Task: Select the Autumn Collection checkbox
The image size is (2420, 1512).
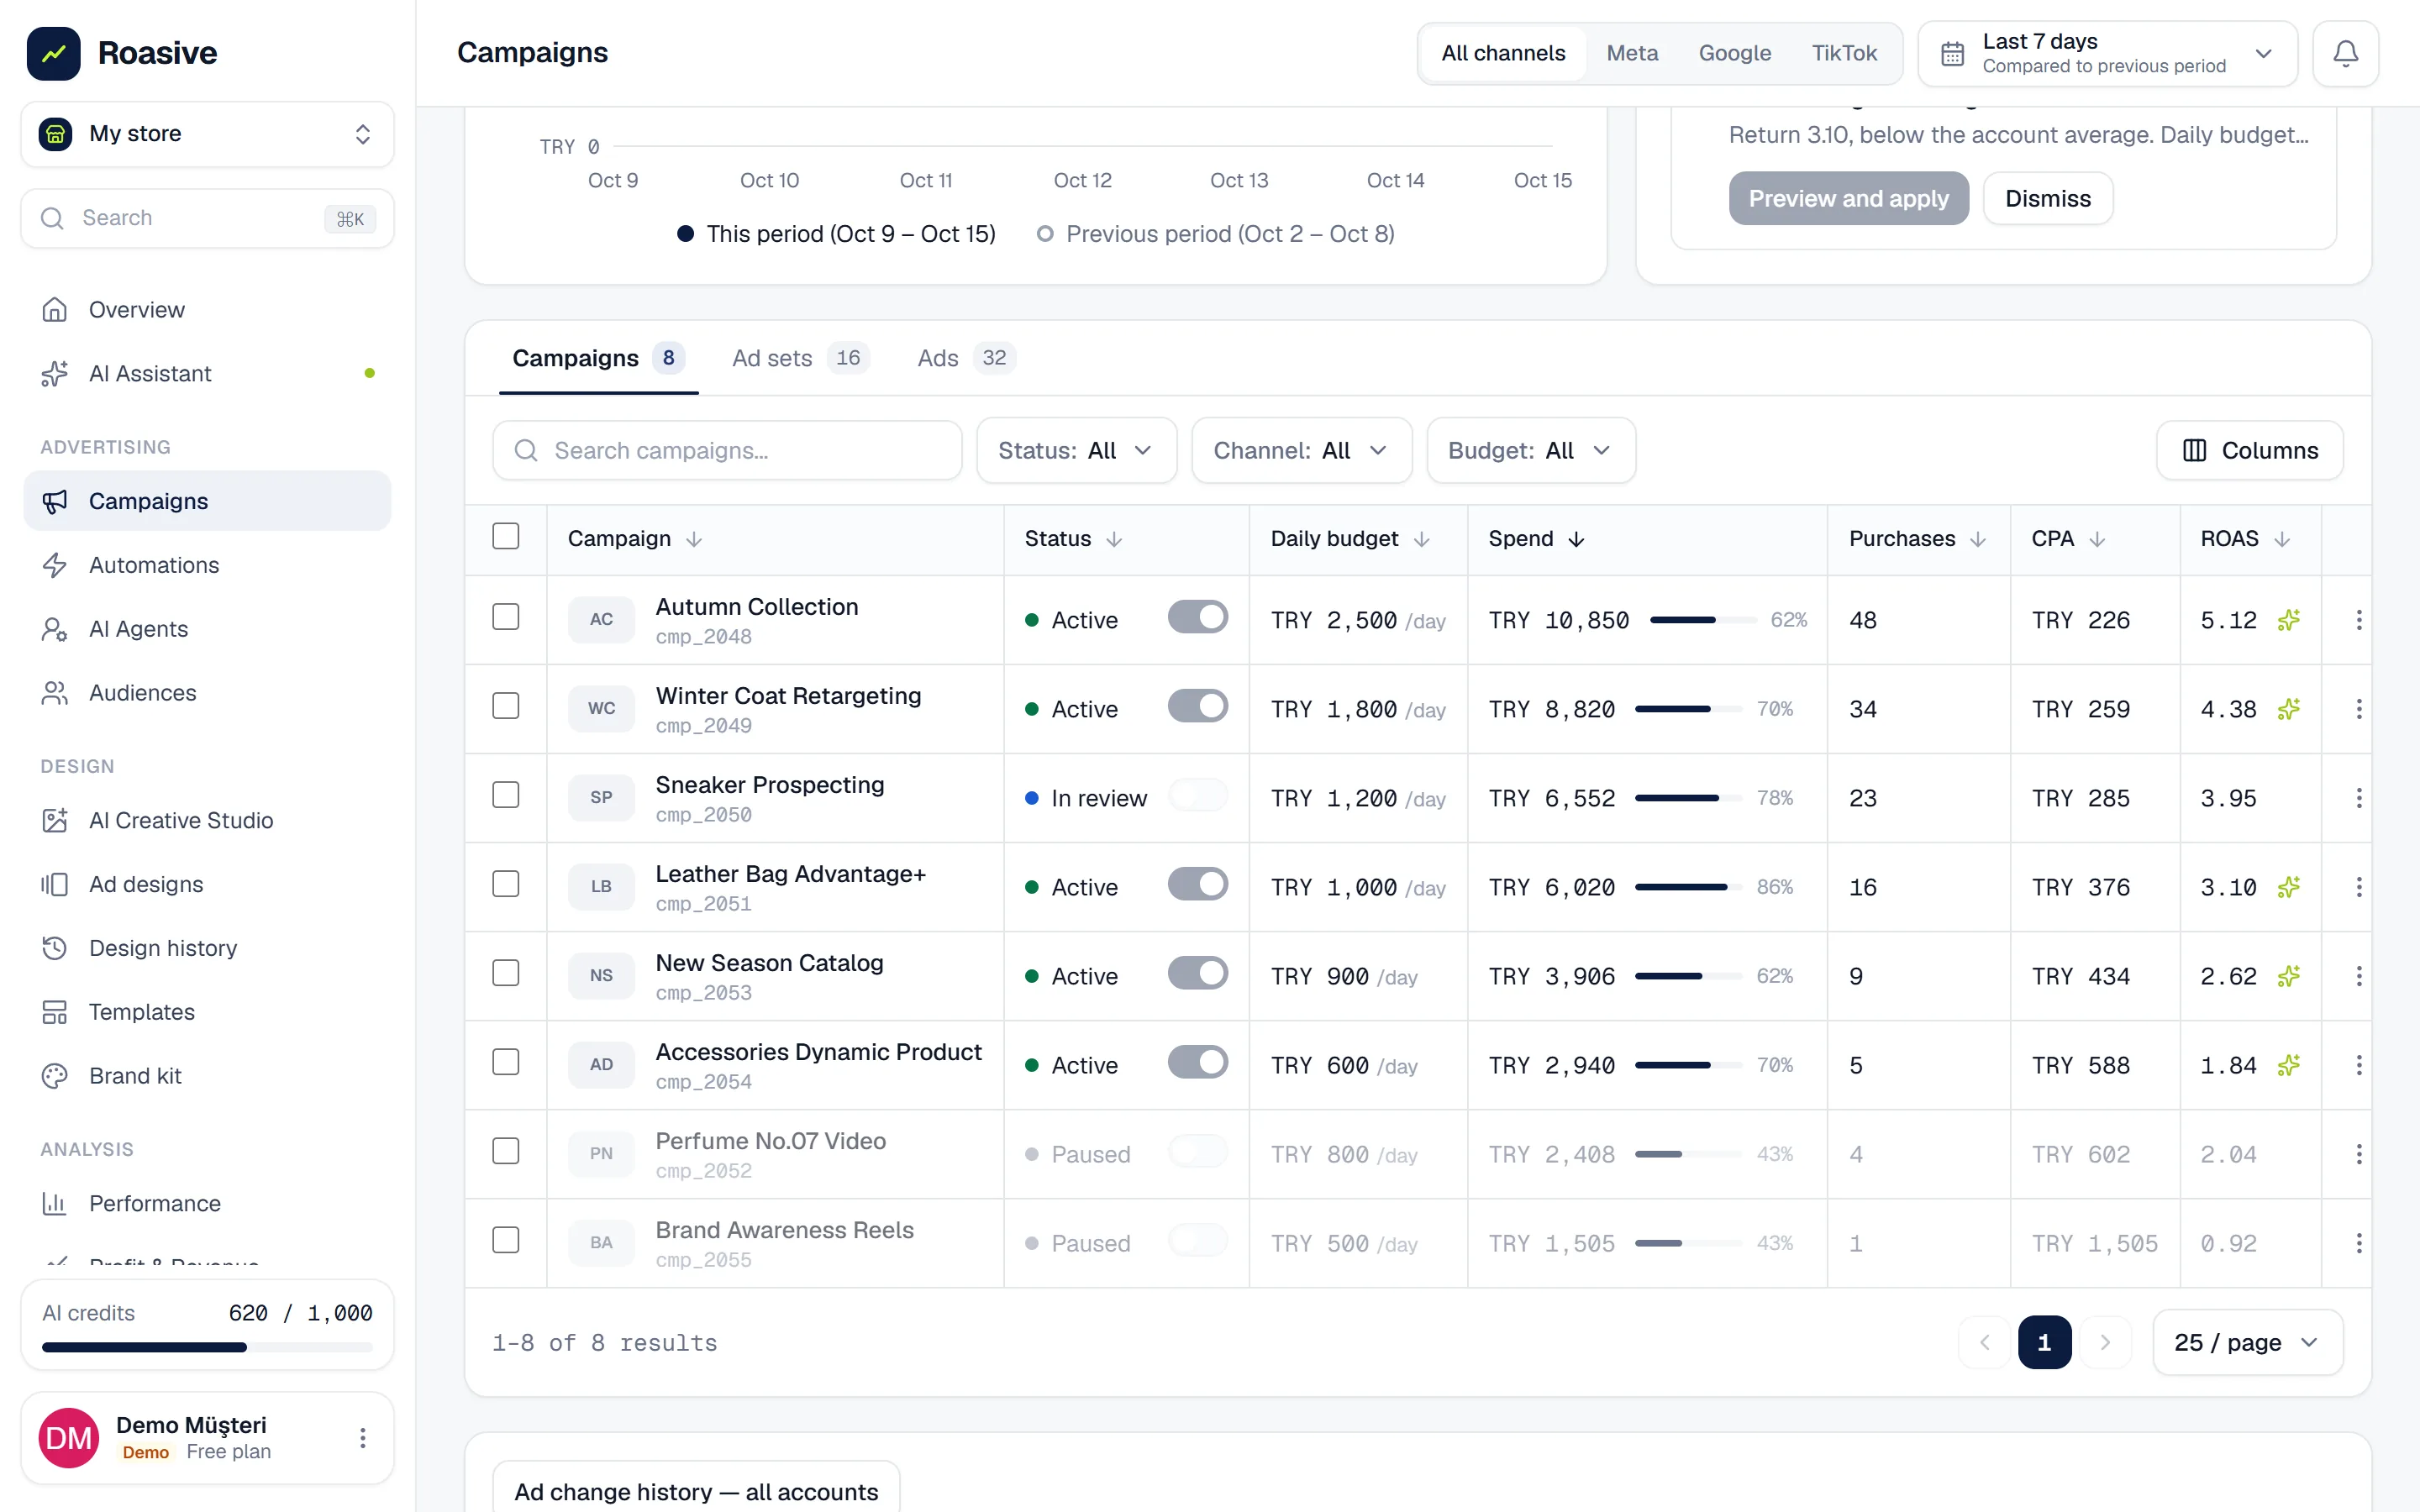Action: 506,617
